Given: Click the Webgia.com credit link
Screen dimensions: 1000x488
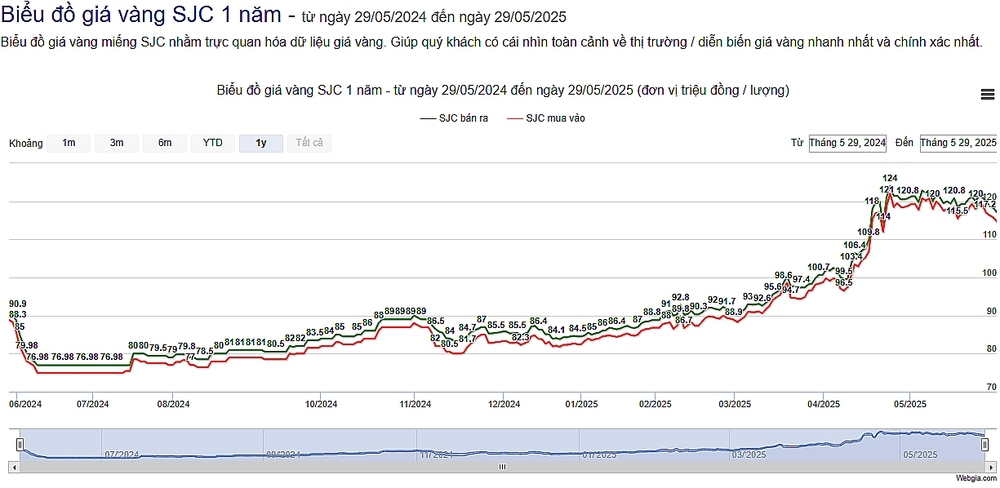Looking at the screenshot, I should pyautogui.click(x=976, y=478).
